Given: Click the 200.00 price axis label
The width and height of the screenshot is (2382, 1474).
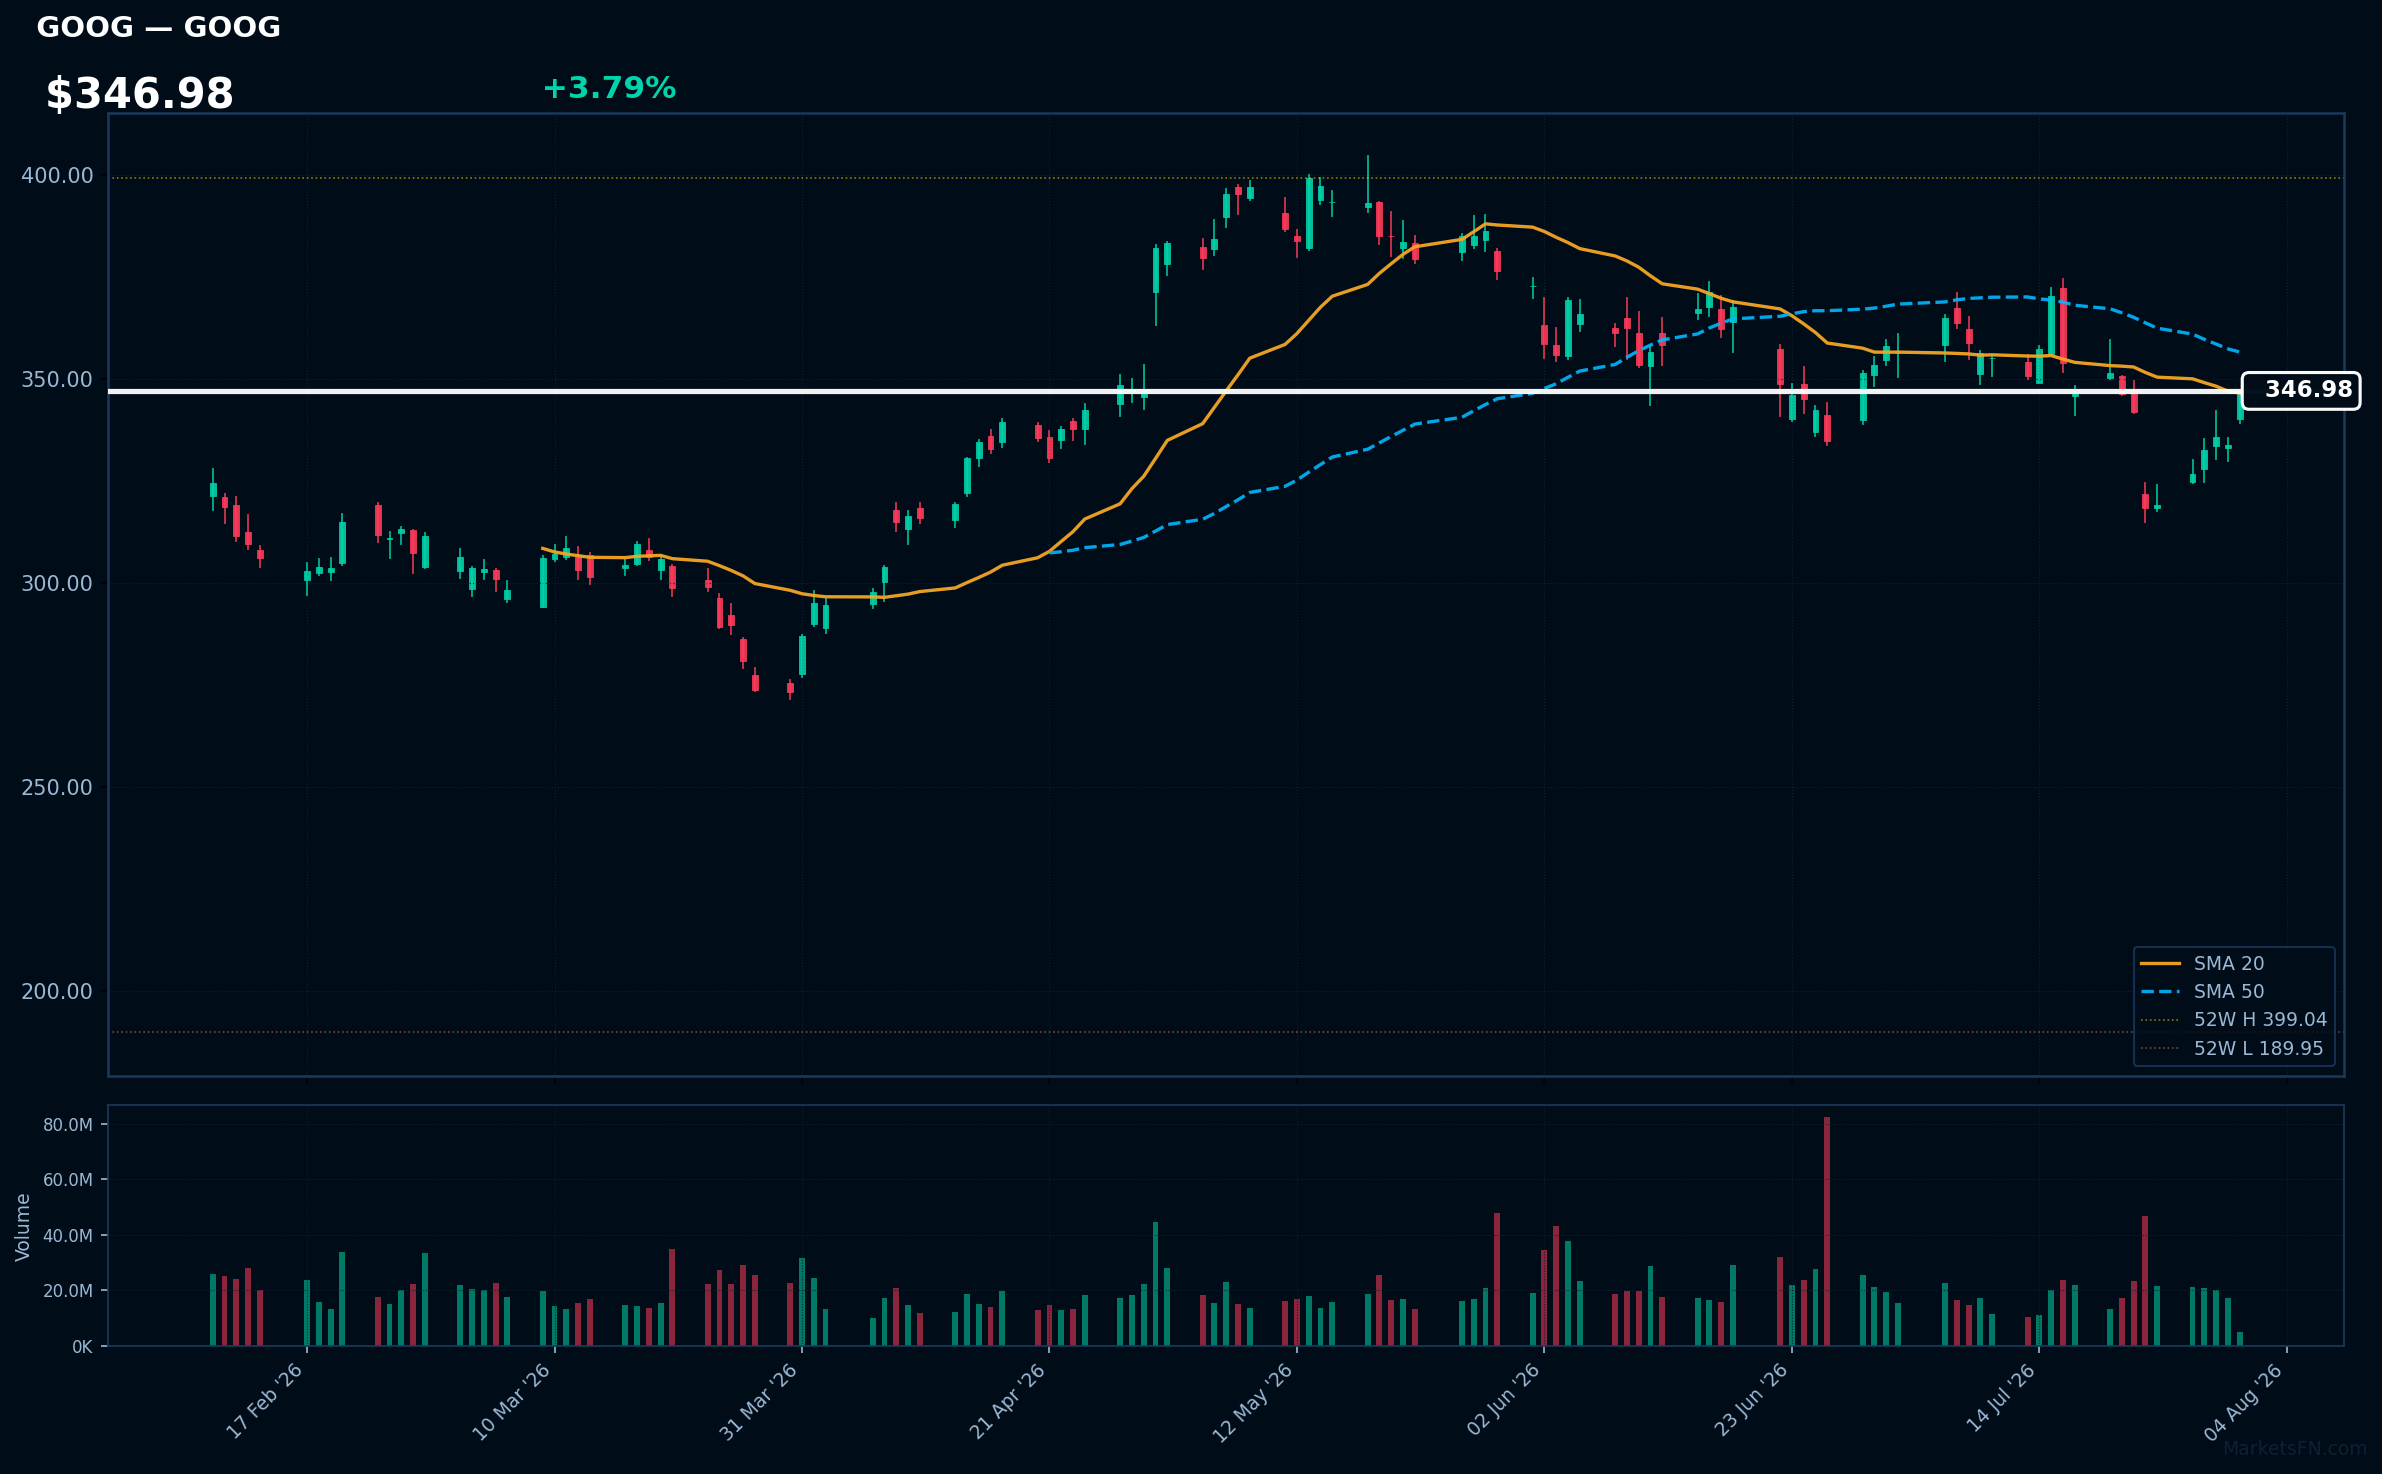Looking at the screenshot, I should click(x=57, y=991).
